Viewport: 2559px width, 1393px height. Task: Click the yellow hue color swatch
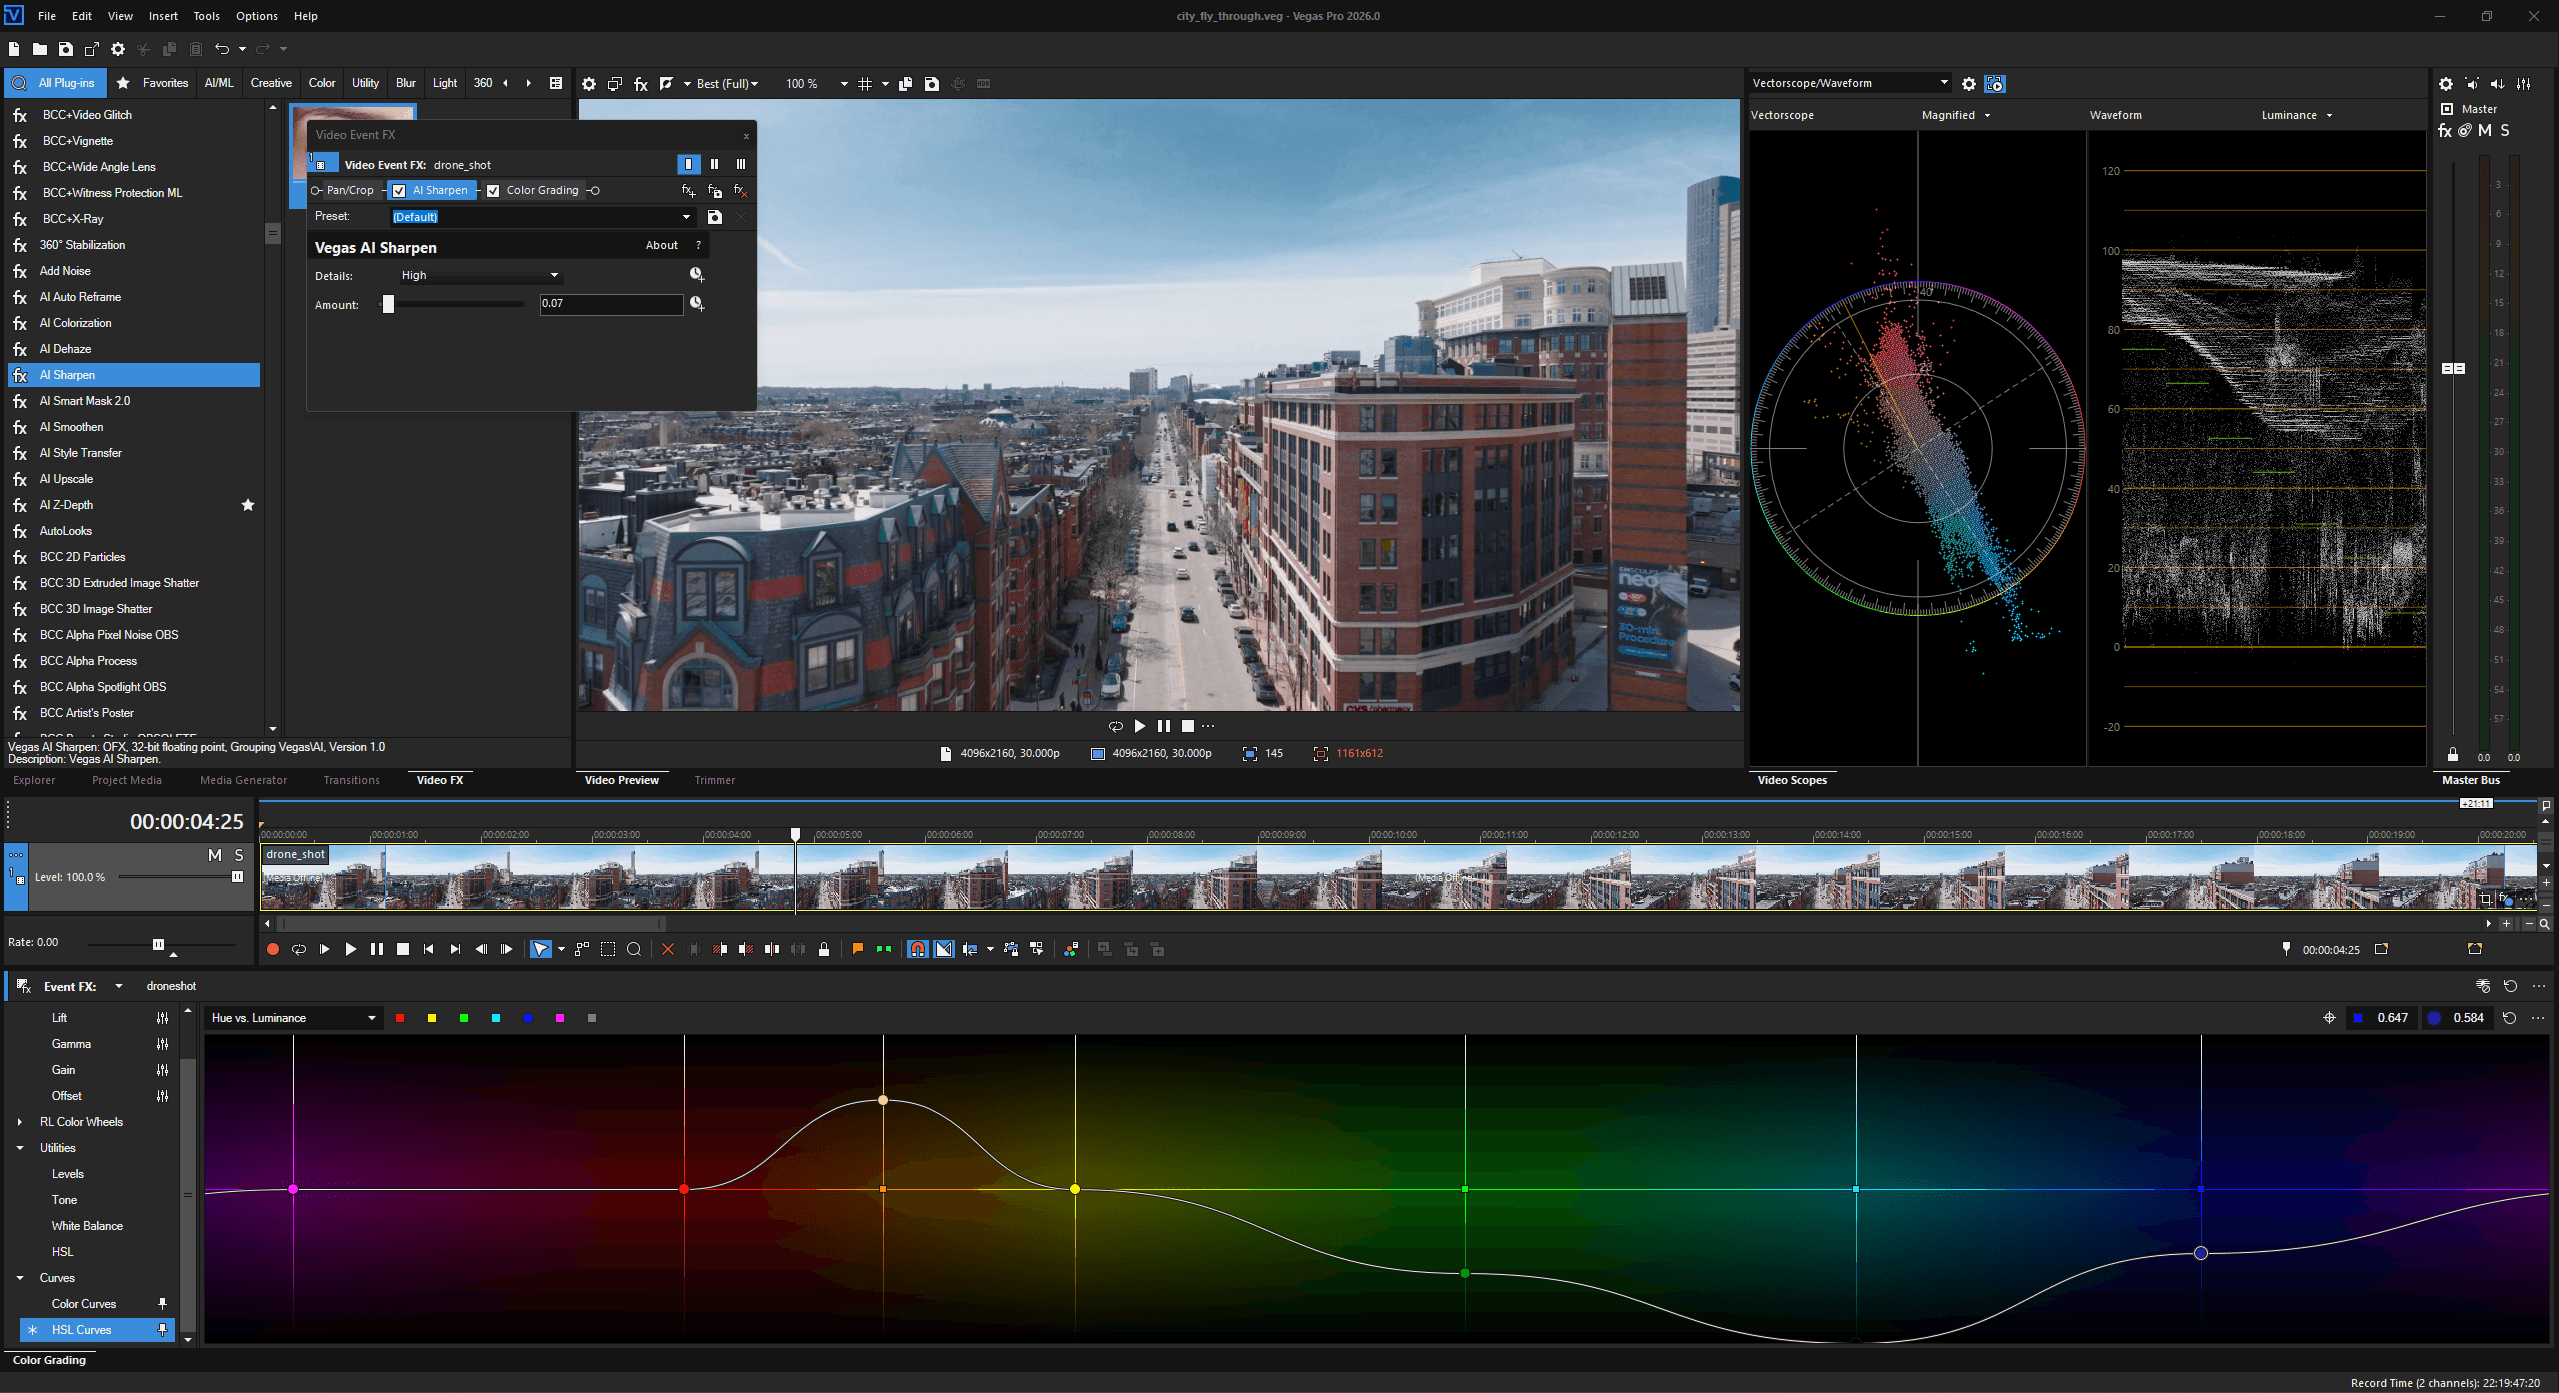(432, 1018)
